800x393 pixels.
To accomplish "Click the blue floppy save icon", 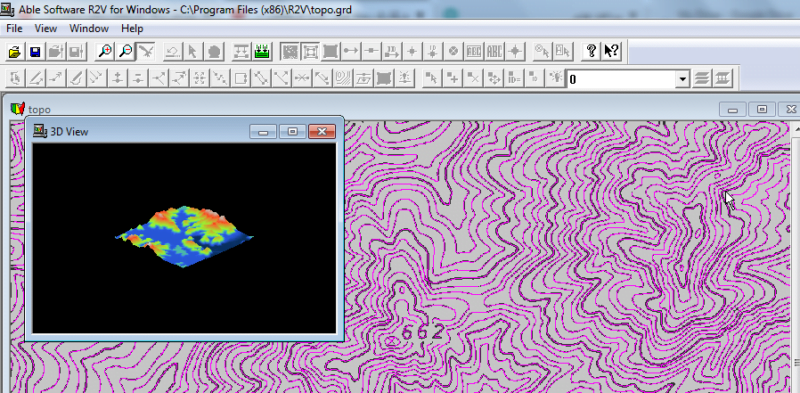I will (x=35, y=51).
